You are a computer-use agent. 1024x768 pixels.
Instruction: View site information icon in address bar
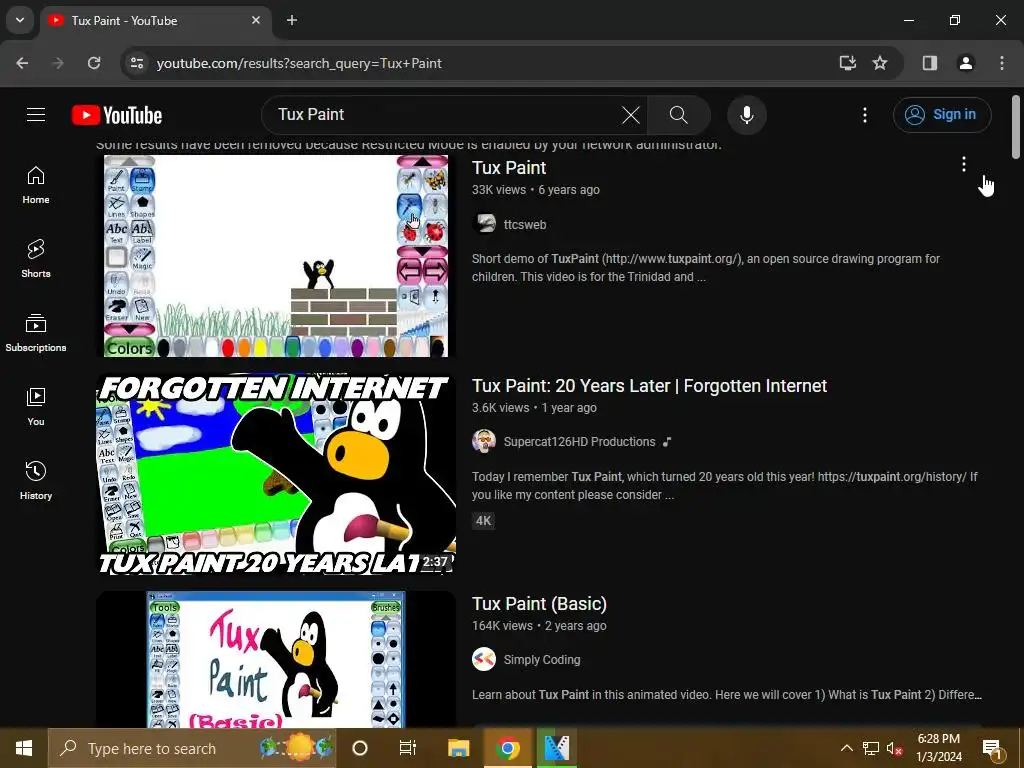(x=136, y=63)
